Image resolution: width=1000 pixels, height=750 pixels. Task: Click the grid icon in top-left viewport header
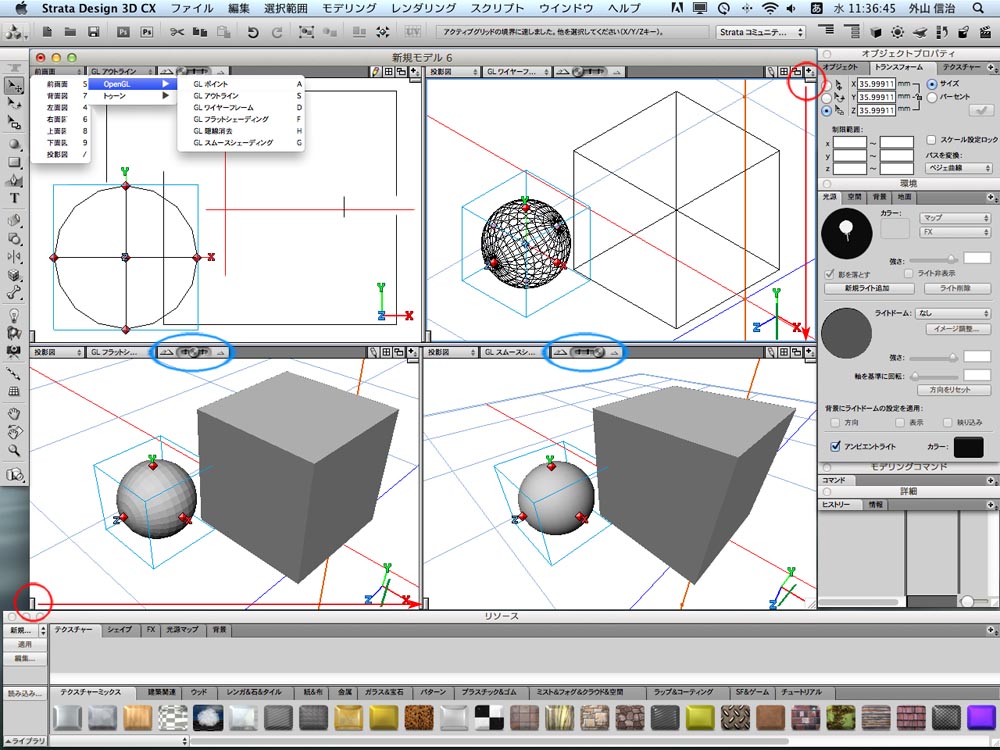coord(388,71)
